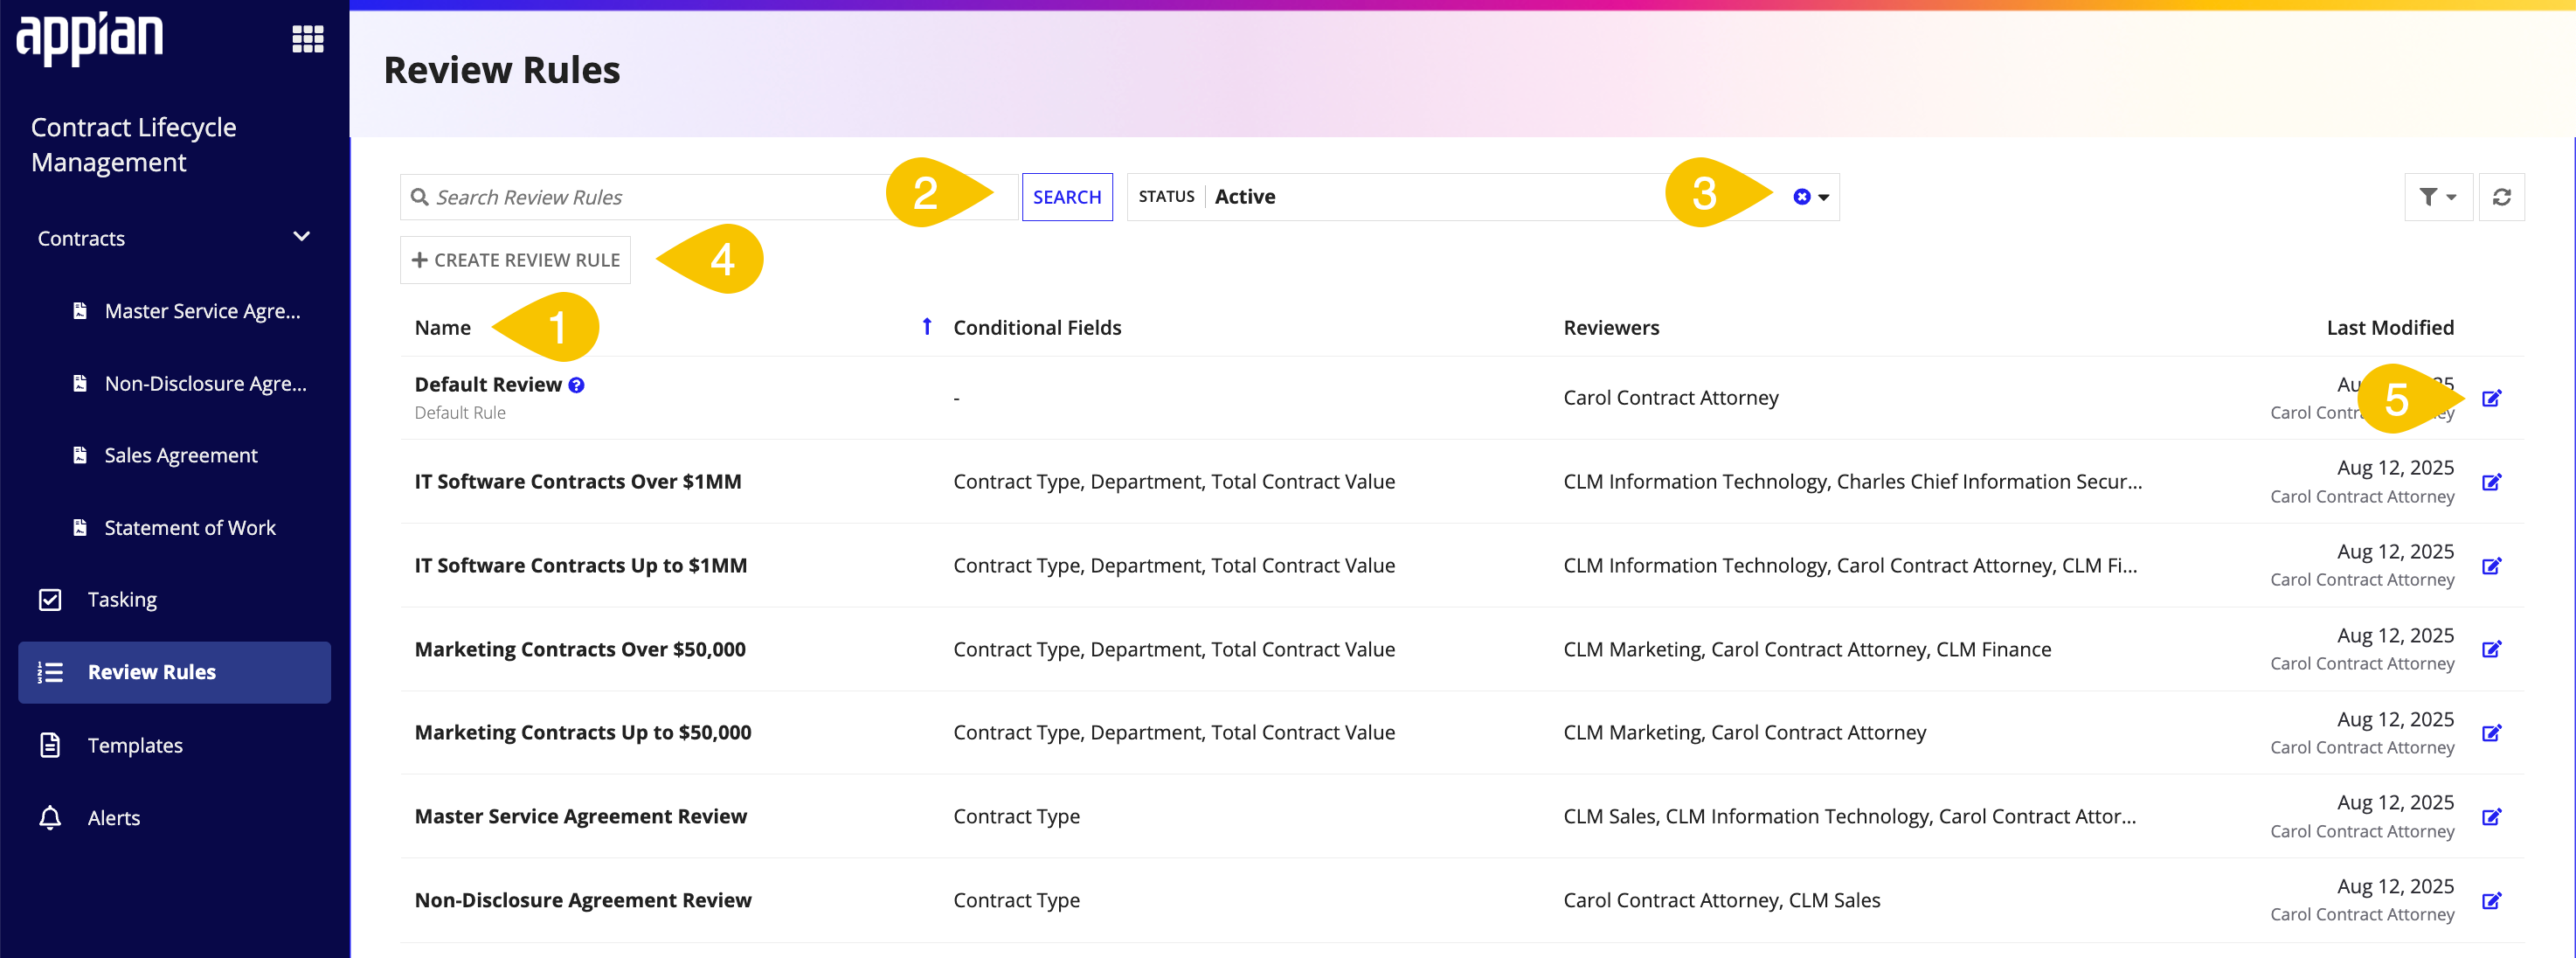Sort by Last Modified column header

[2389, 327]
